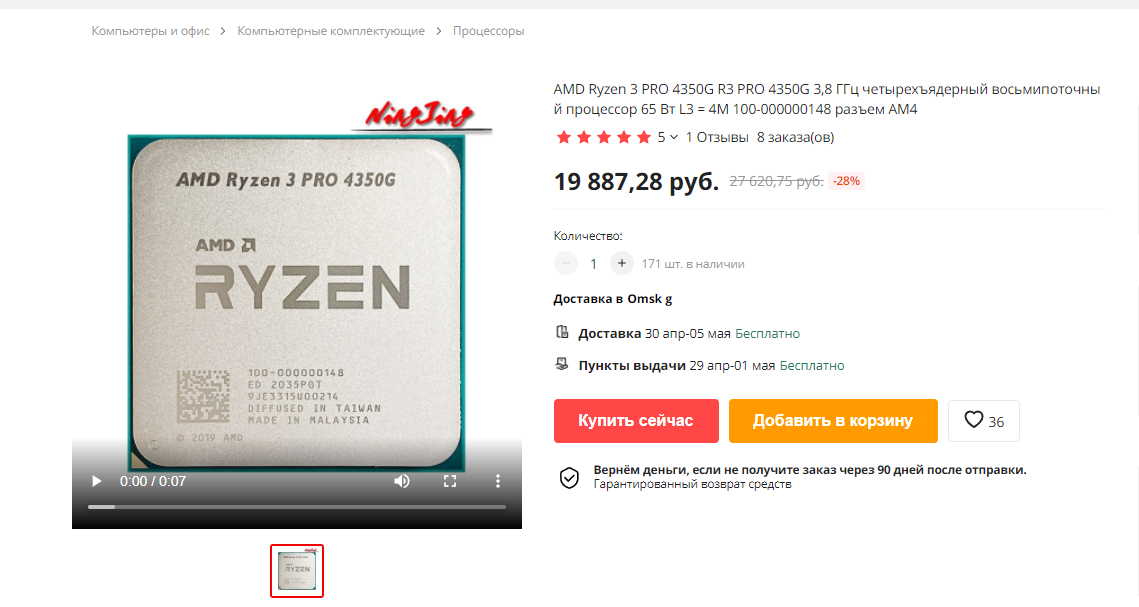Viewport: 1139px width, 607px height.
Task: Click the pickup points icon
Action: pyautogui.click(x=562, y=364)
